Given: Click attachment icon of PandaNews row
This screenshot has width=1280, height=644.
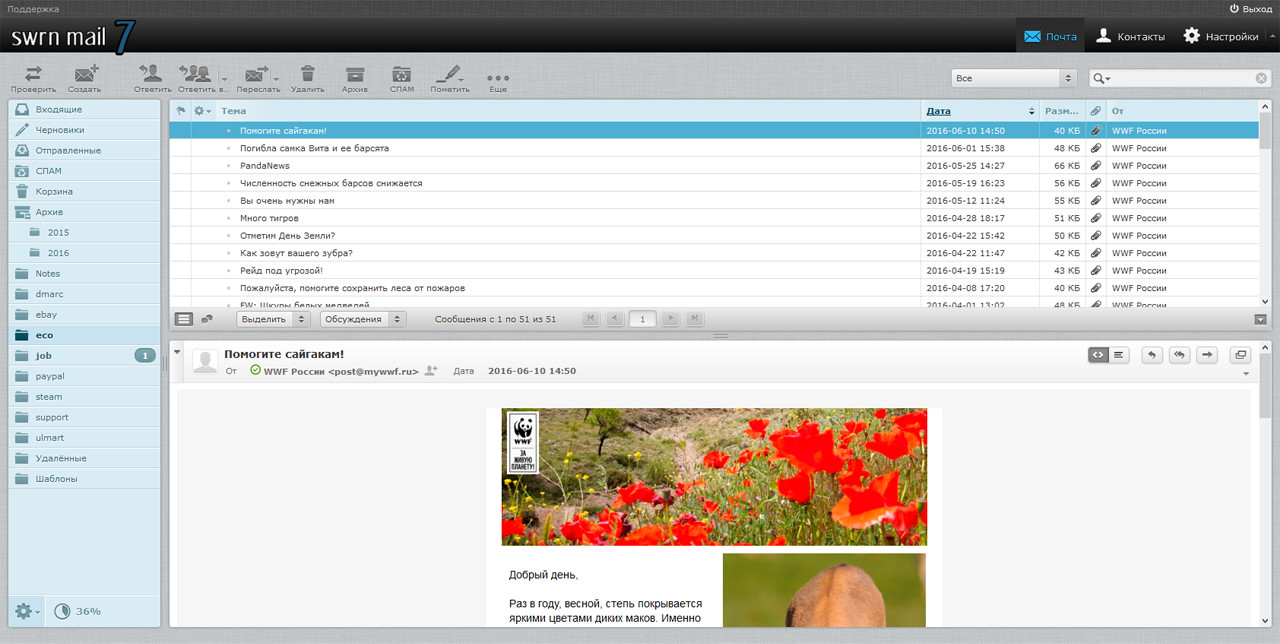Looking at the screenshot, I should pyautogui.click(x=1095, y=165).
